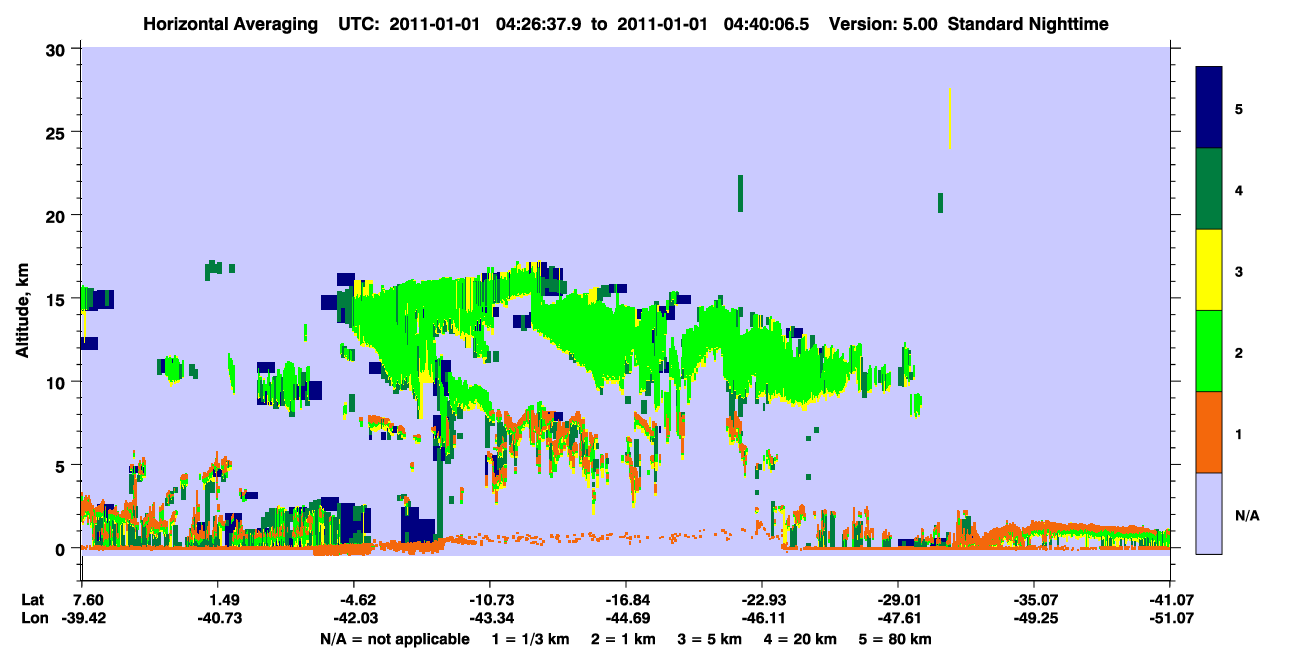Click the longitude value '-42.03'
This screenshot has height=667, width=1300.
point(354,618)
